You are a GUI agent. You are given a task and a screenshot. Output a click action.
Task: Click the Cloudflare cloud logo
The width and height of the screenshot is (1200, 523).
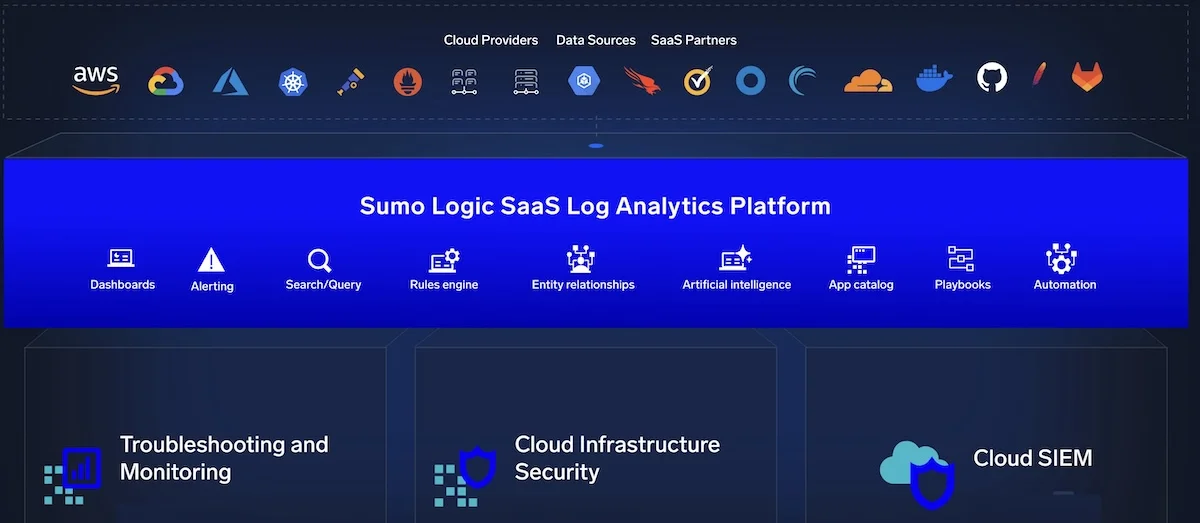868,81
